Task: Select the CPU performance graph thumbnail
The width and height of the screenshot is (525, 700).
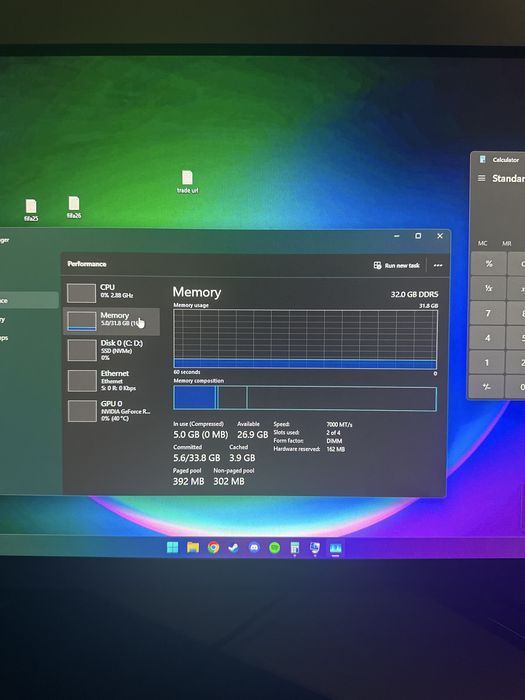Action: pyautogui.click(x=81, y=293)
